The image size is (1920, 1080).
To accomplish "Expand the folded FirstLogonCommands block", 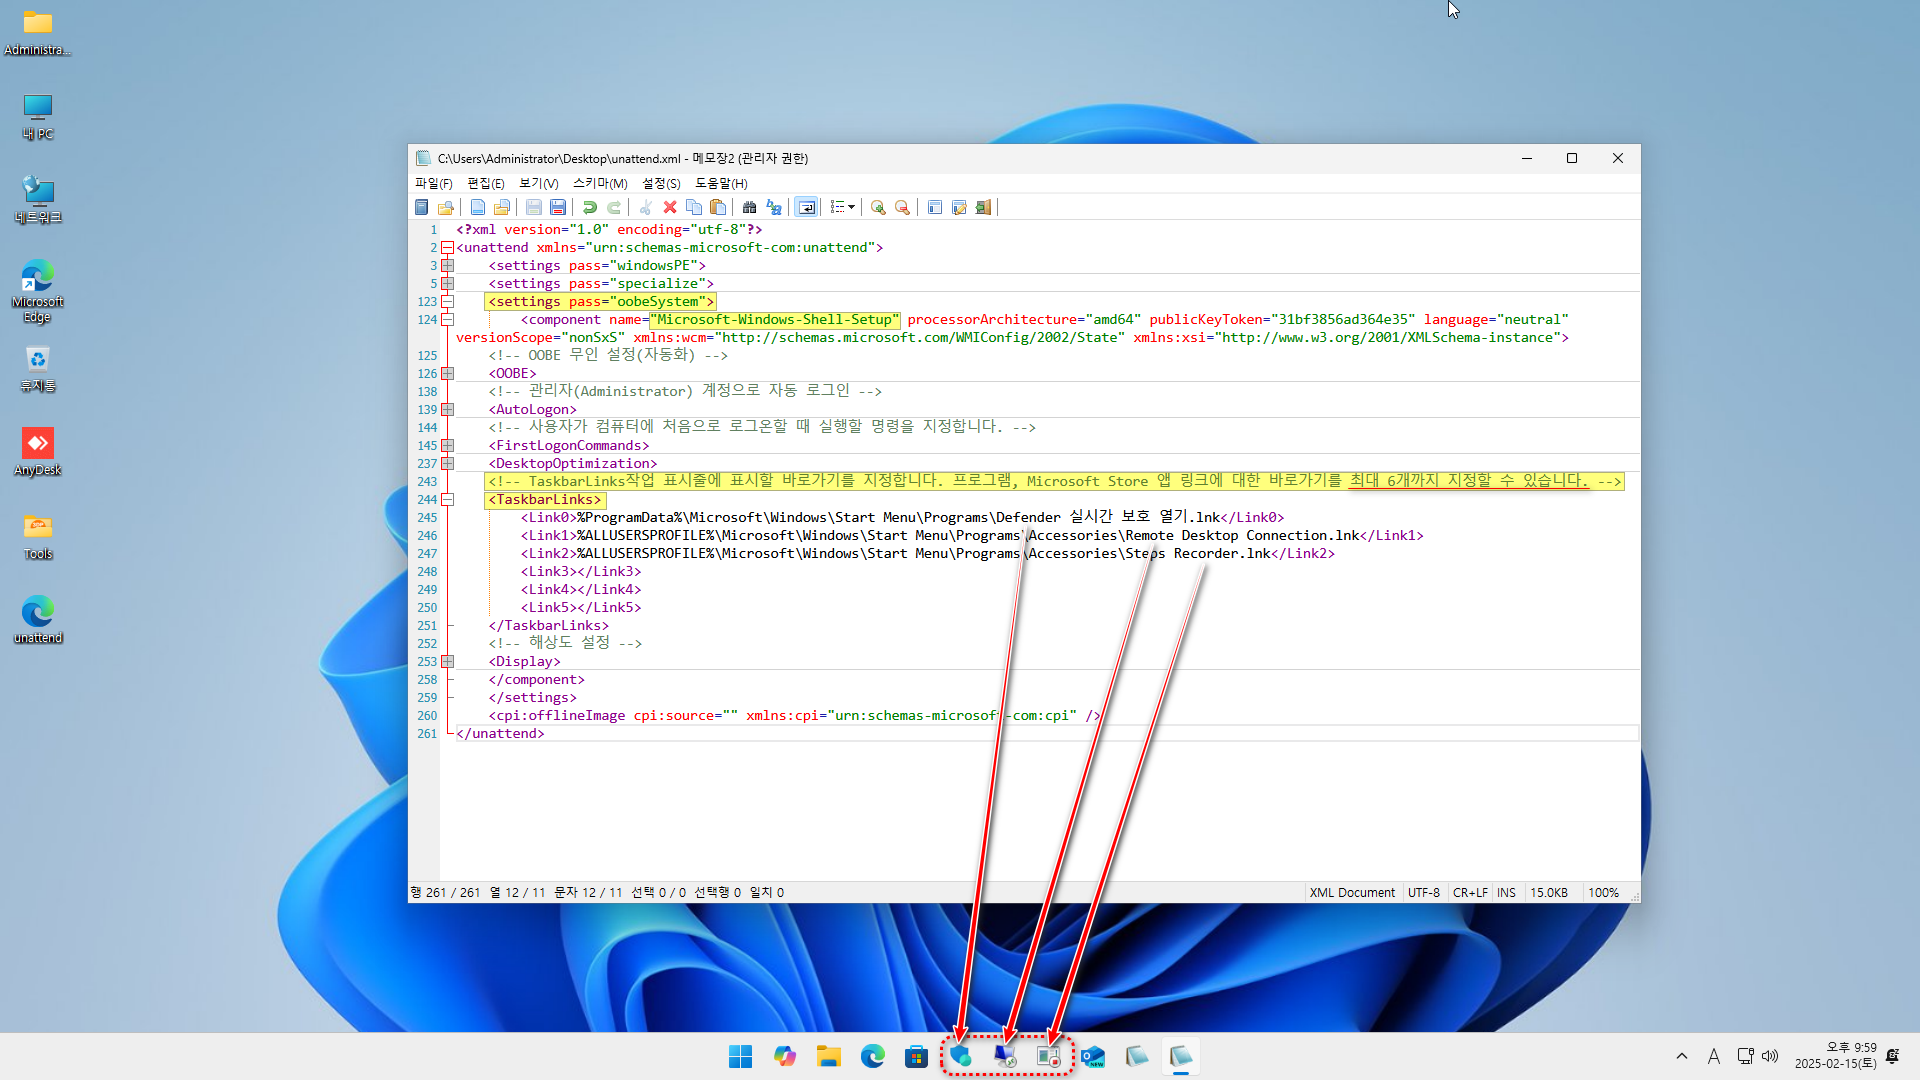I will (448, 446).
